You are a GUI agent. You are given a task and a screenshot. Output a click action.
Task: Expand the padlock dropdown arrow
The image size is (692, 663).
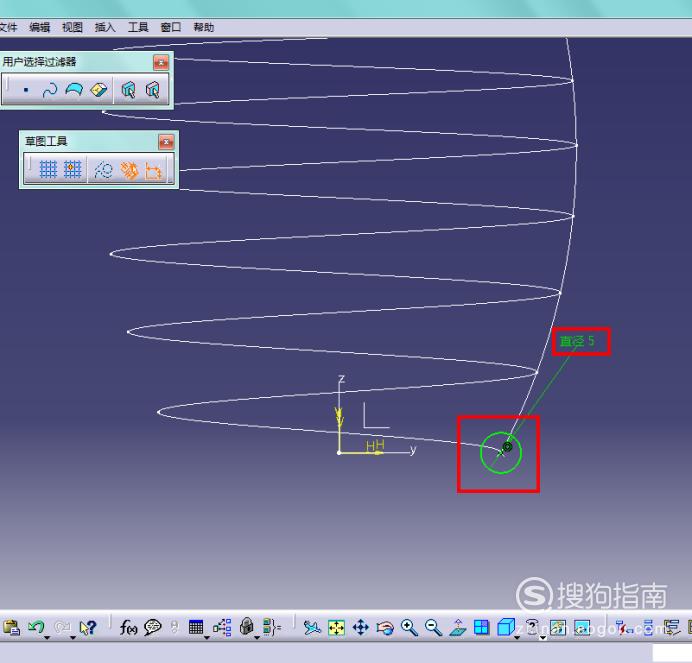click(257, 637)
